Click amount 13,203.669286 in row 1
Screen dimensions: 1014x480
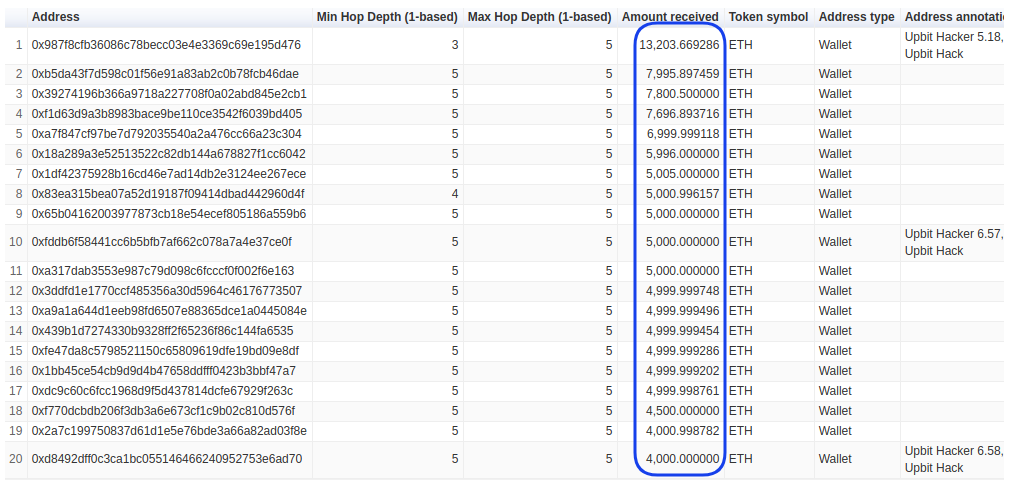(679, 45)
